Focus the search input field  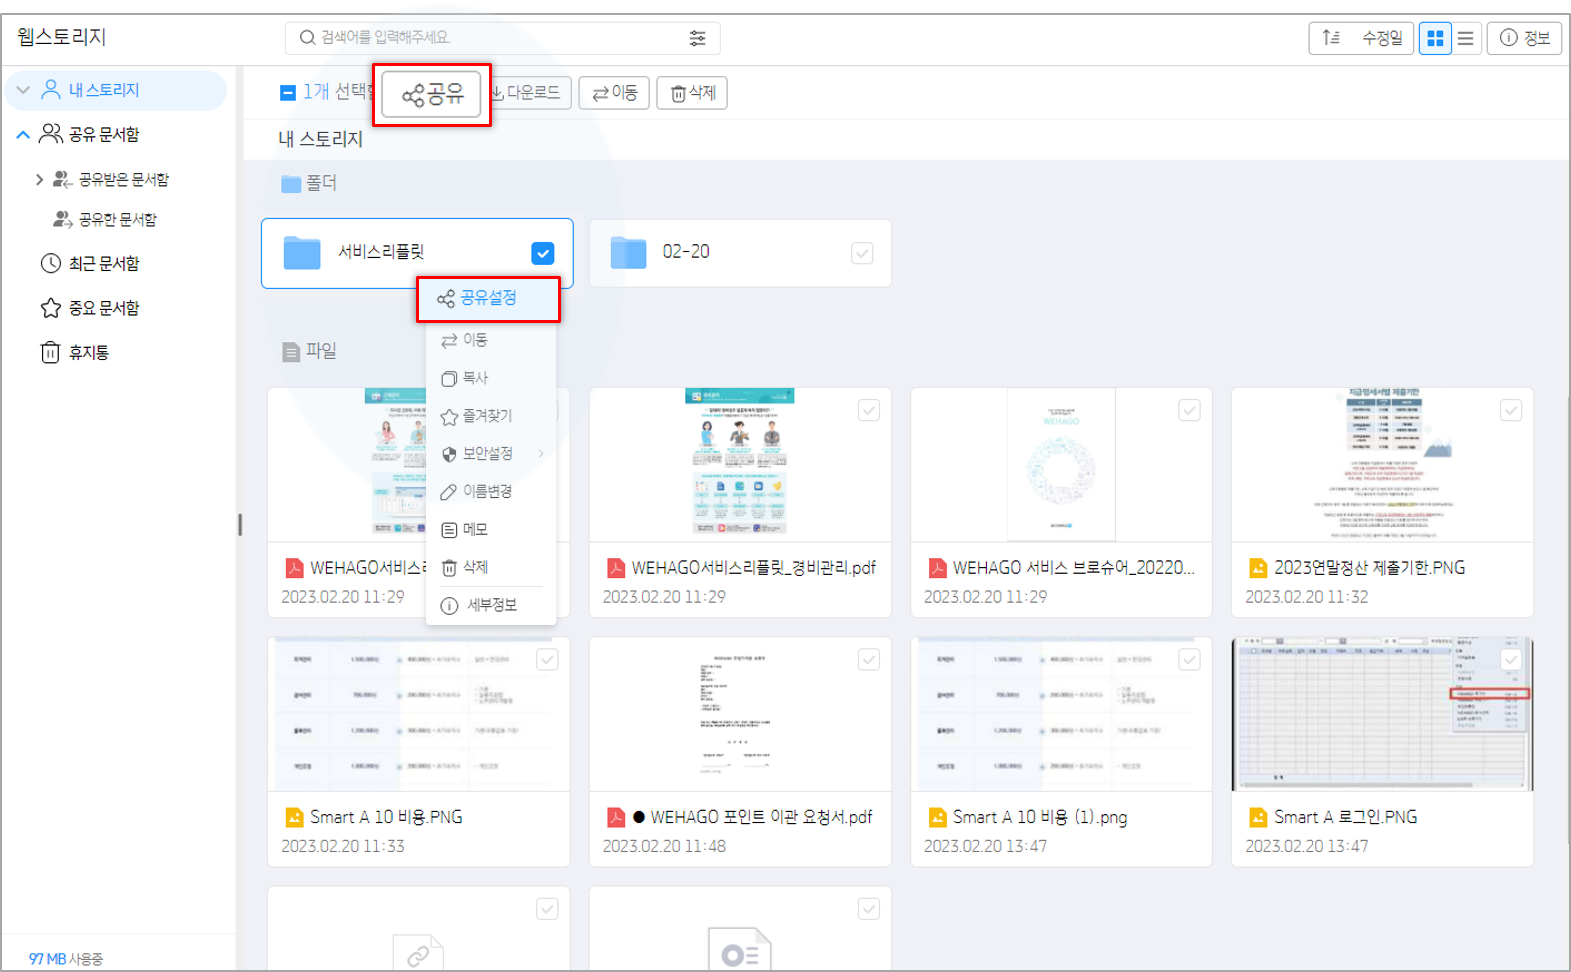pos(503,38)
